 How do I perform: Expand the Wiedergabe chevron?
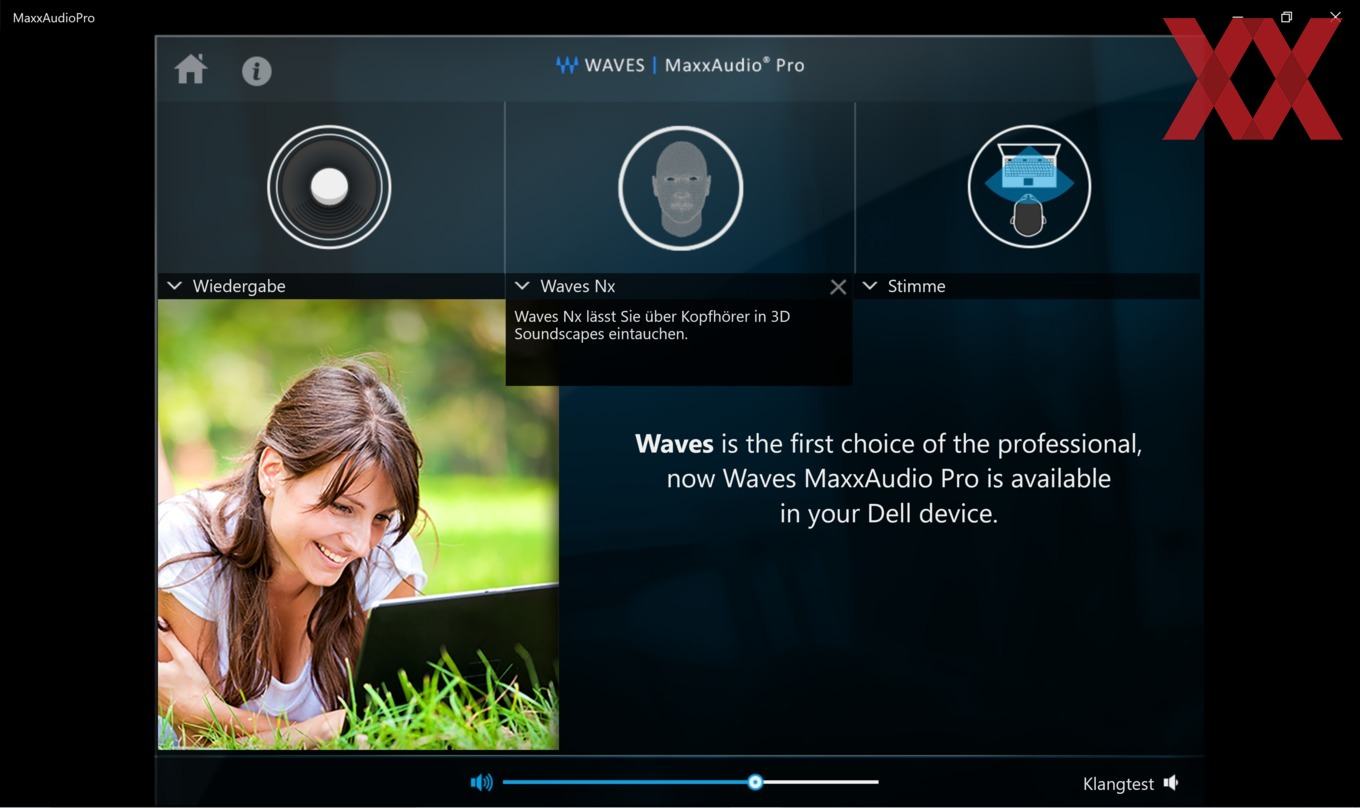(x=174, y=286)
